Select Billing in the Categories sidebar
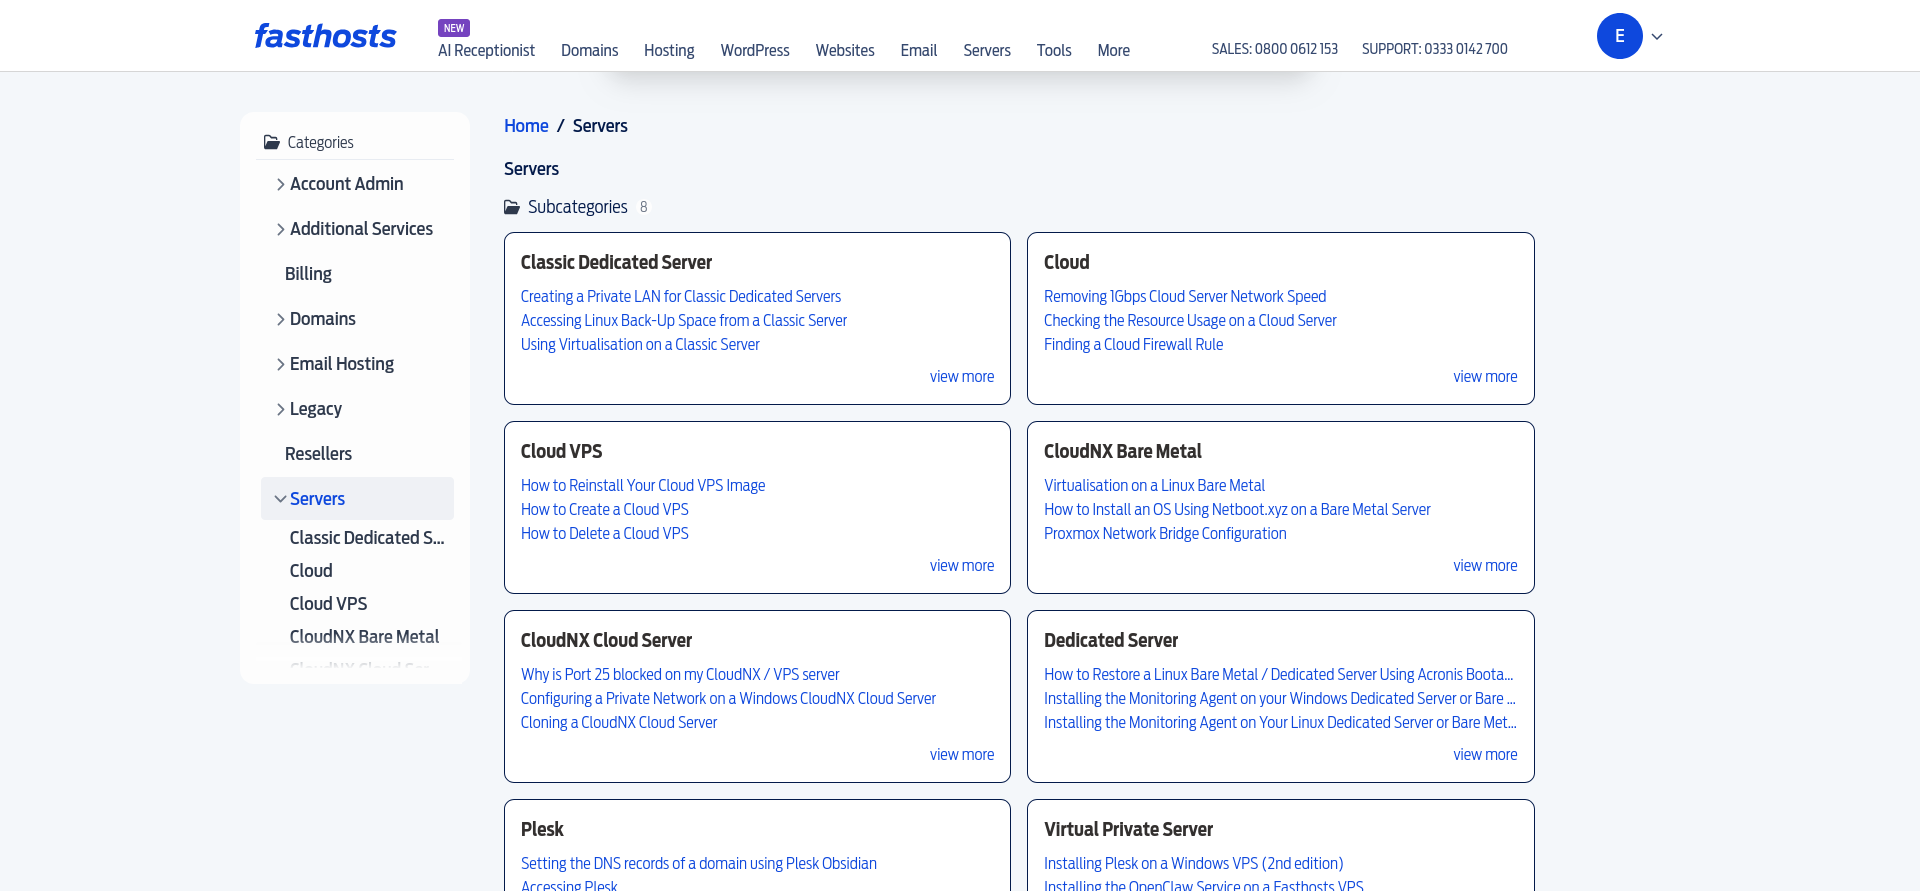The width and height of the screenshot is (1920, 891). [x=308, y=274]
